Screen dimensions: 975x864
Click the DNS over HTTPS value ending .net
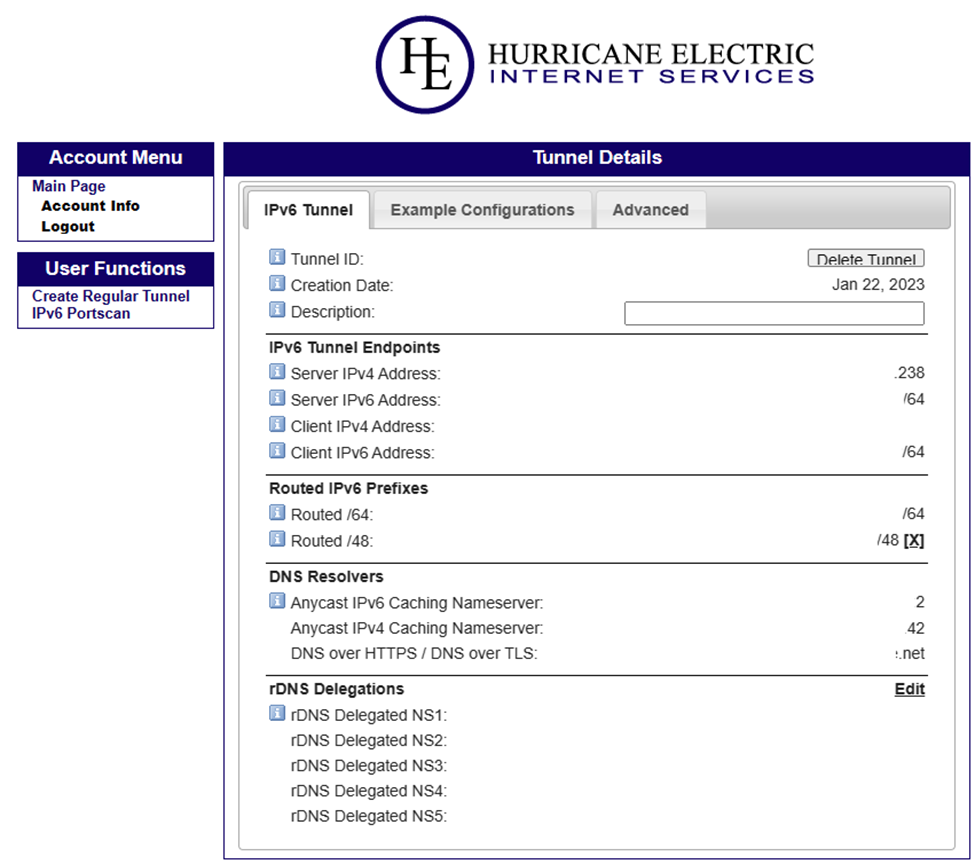[910, 654]
